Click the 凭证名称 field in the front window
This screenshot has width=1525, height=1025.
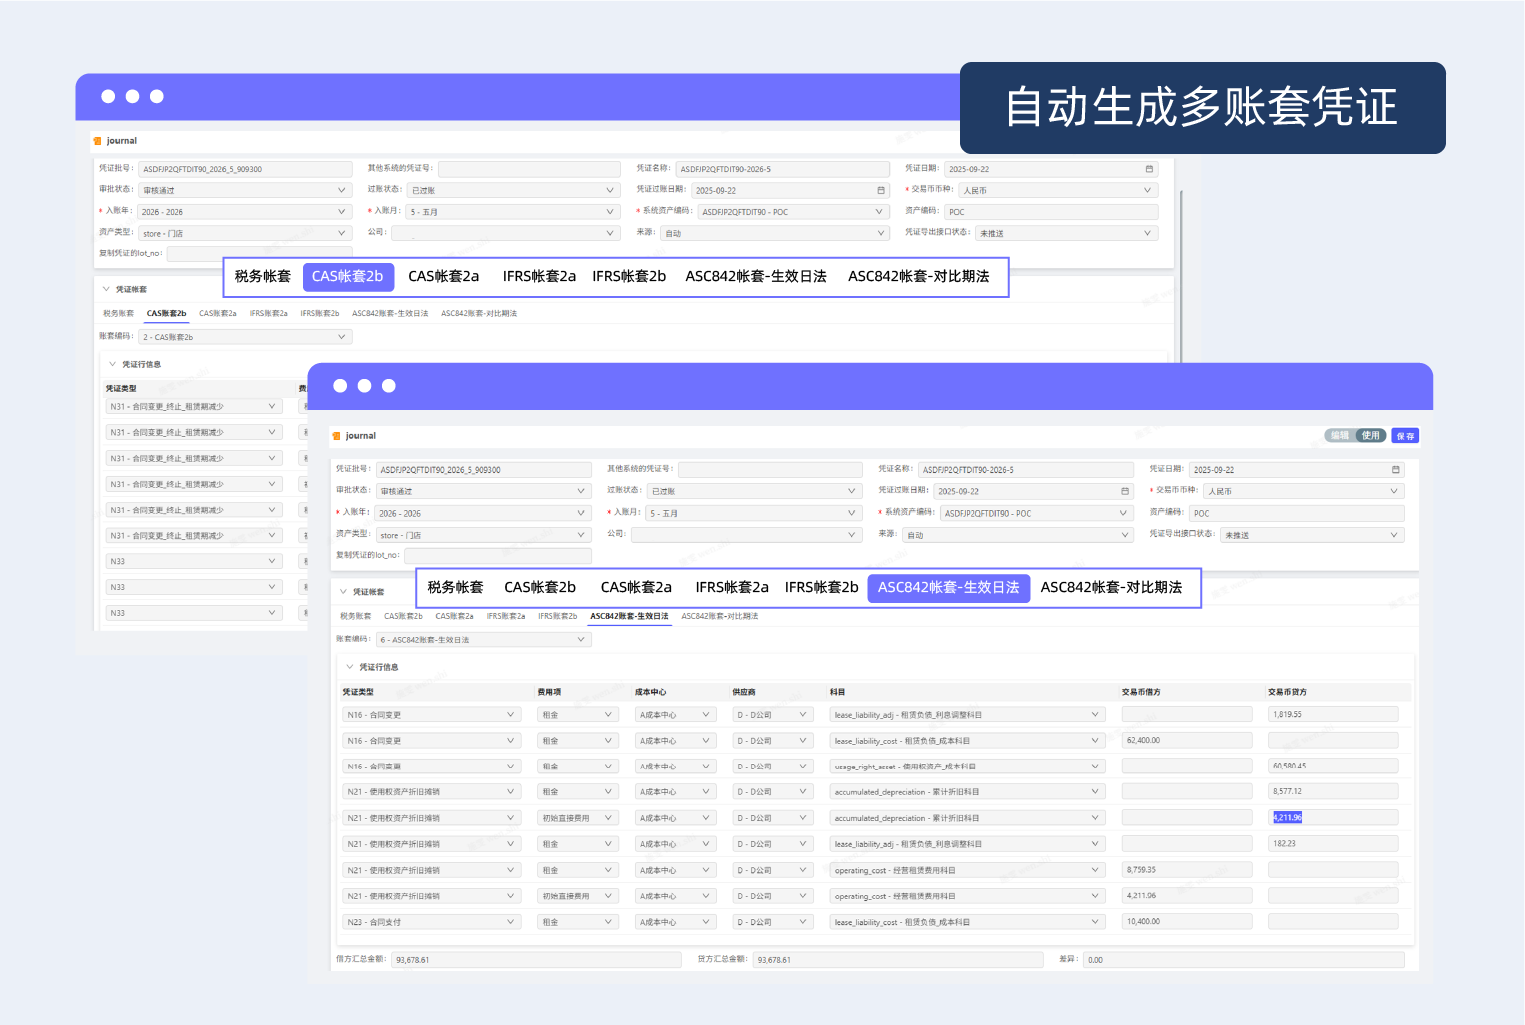(x=1026, y=469)
